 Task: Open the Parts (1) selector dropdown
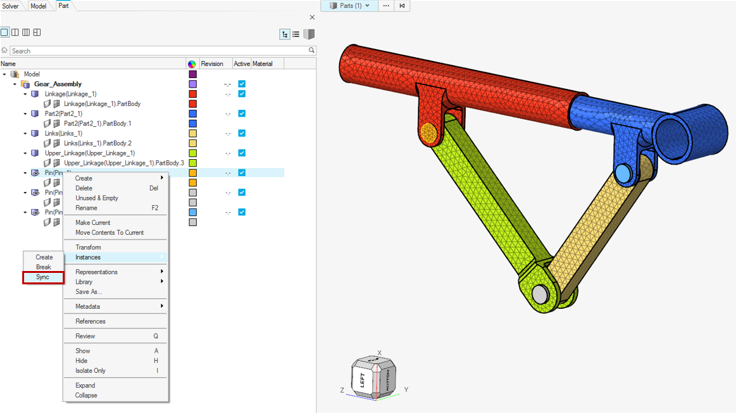350,6
